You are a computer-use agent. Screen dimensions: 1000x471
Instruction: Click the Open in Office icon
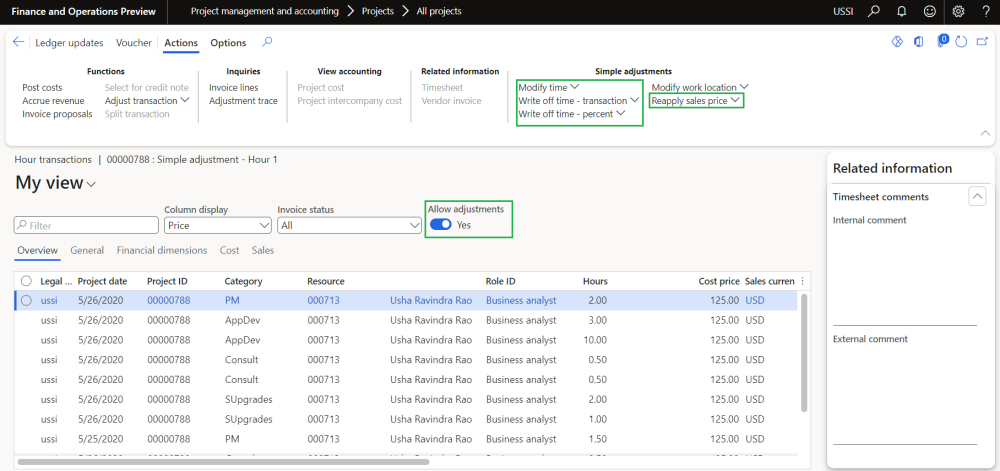tap(919, 42)
